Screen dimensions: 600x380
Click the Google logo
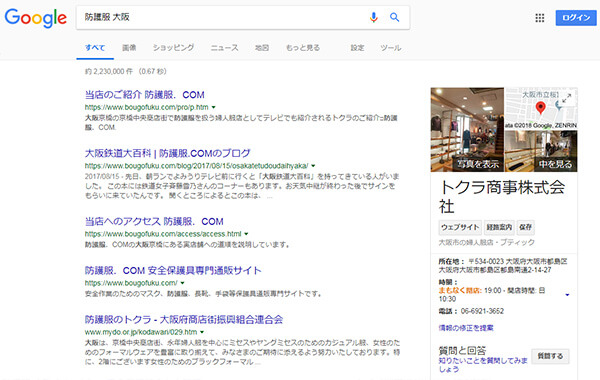click(36, 18)
